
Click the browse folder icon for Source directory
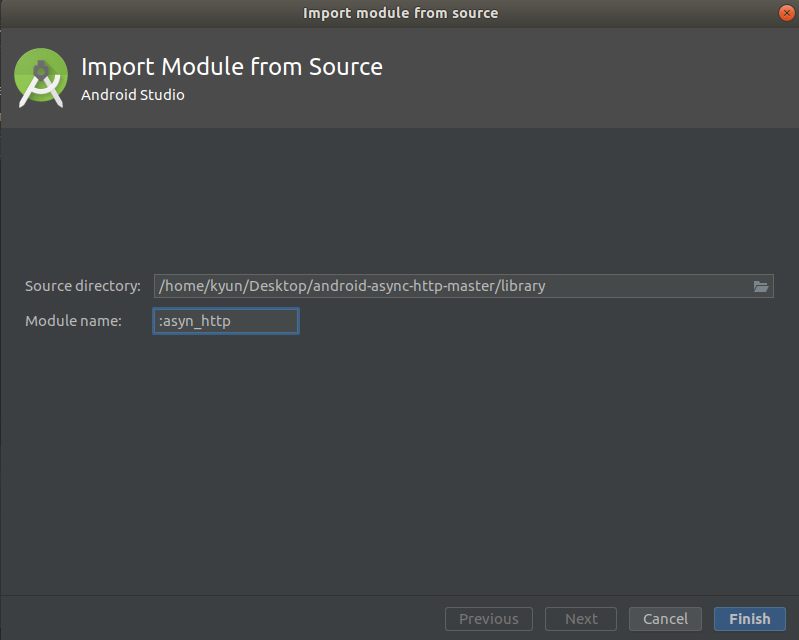click(x=761, y=286)
